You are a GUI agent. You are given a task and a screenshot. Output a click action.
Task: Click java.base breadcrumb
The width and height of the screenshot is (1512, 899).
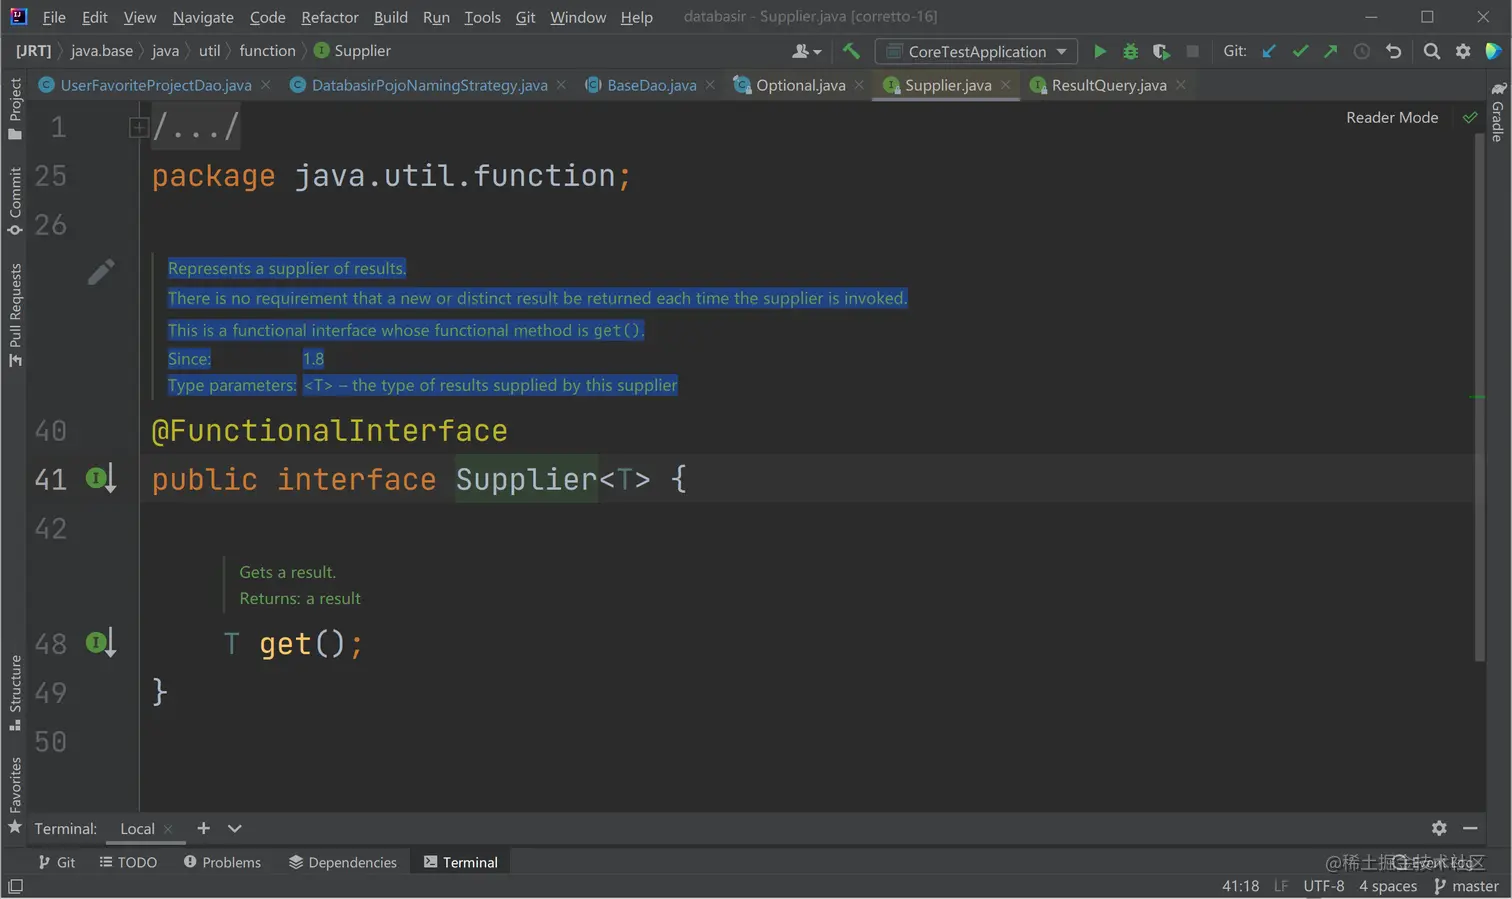[102, 51]
